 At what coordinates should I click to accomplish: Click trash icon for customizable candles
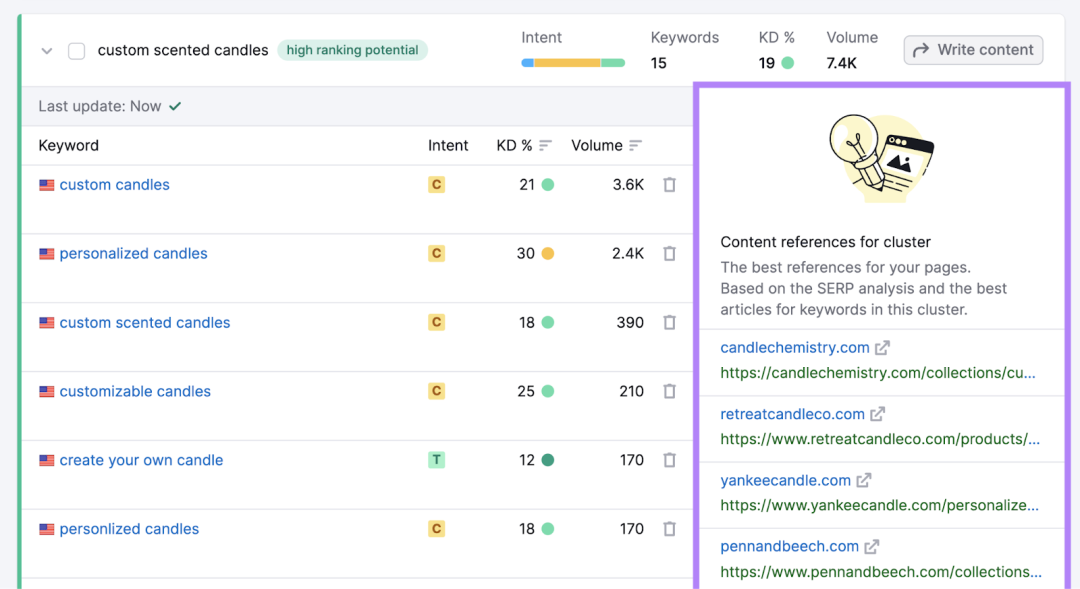pyautogui.click(x=669, y=391)
